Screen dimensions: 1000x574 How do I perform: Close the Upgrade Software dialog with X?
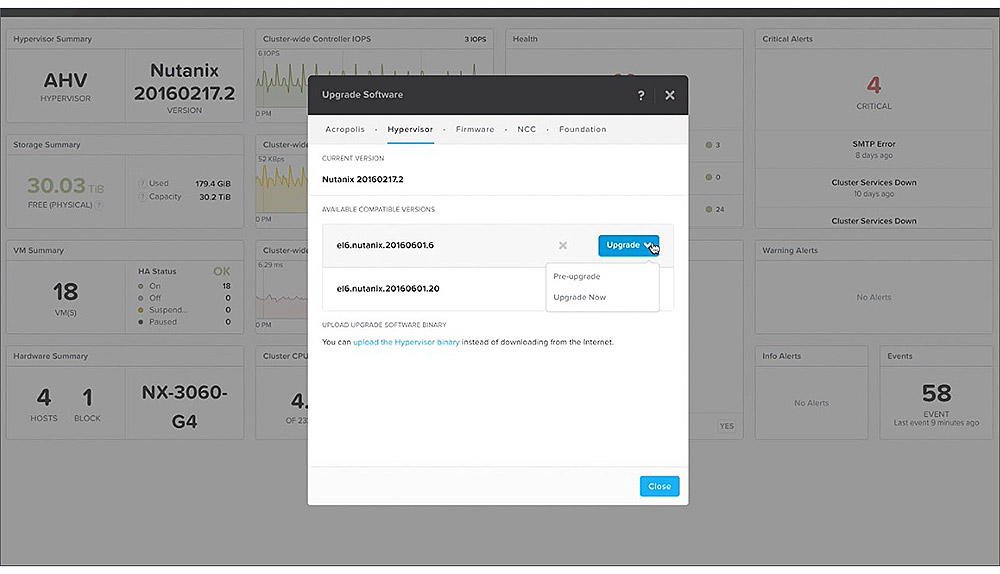(x=670, y=95)
